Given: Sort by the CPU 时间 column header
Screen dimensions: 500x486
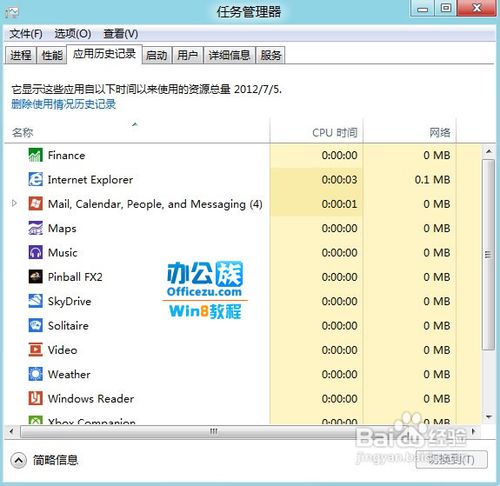Looking at the screenshot, I should (x=316, y=131).
